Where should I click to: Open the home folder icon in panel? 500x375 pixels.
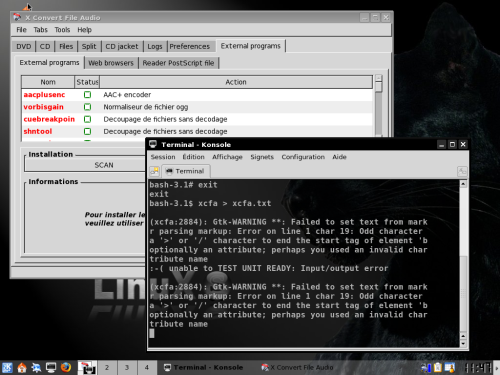[22, 367]
